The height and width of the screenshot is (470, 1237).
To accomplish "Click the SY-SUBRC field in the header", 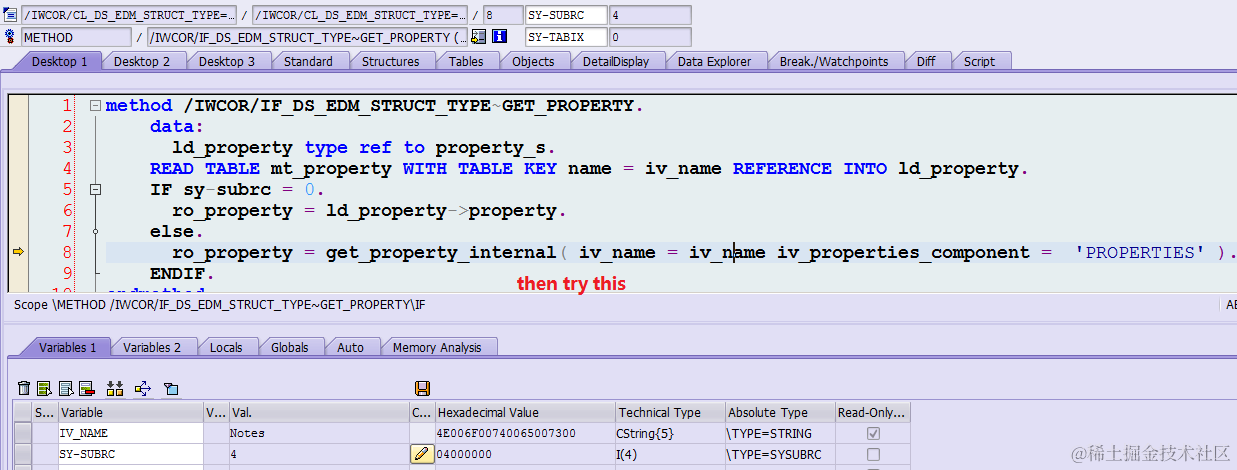I will point(565,15).
